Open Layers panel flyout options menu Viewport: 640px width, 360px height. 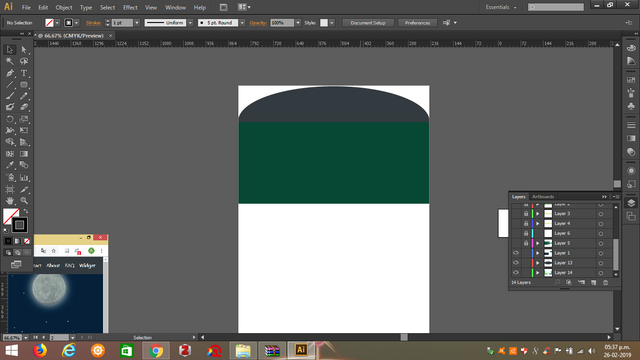click(616, 197)
